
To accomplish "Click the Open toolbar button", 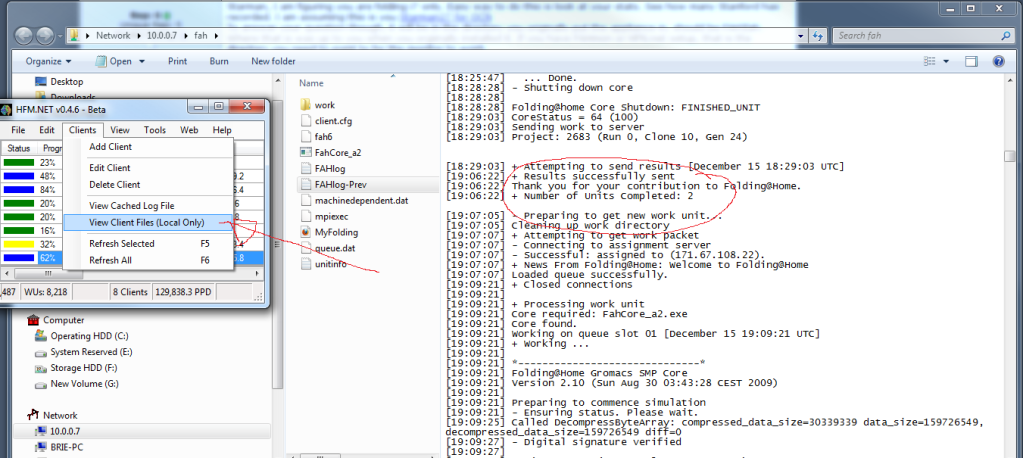I will (x=113, y=61).
